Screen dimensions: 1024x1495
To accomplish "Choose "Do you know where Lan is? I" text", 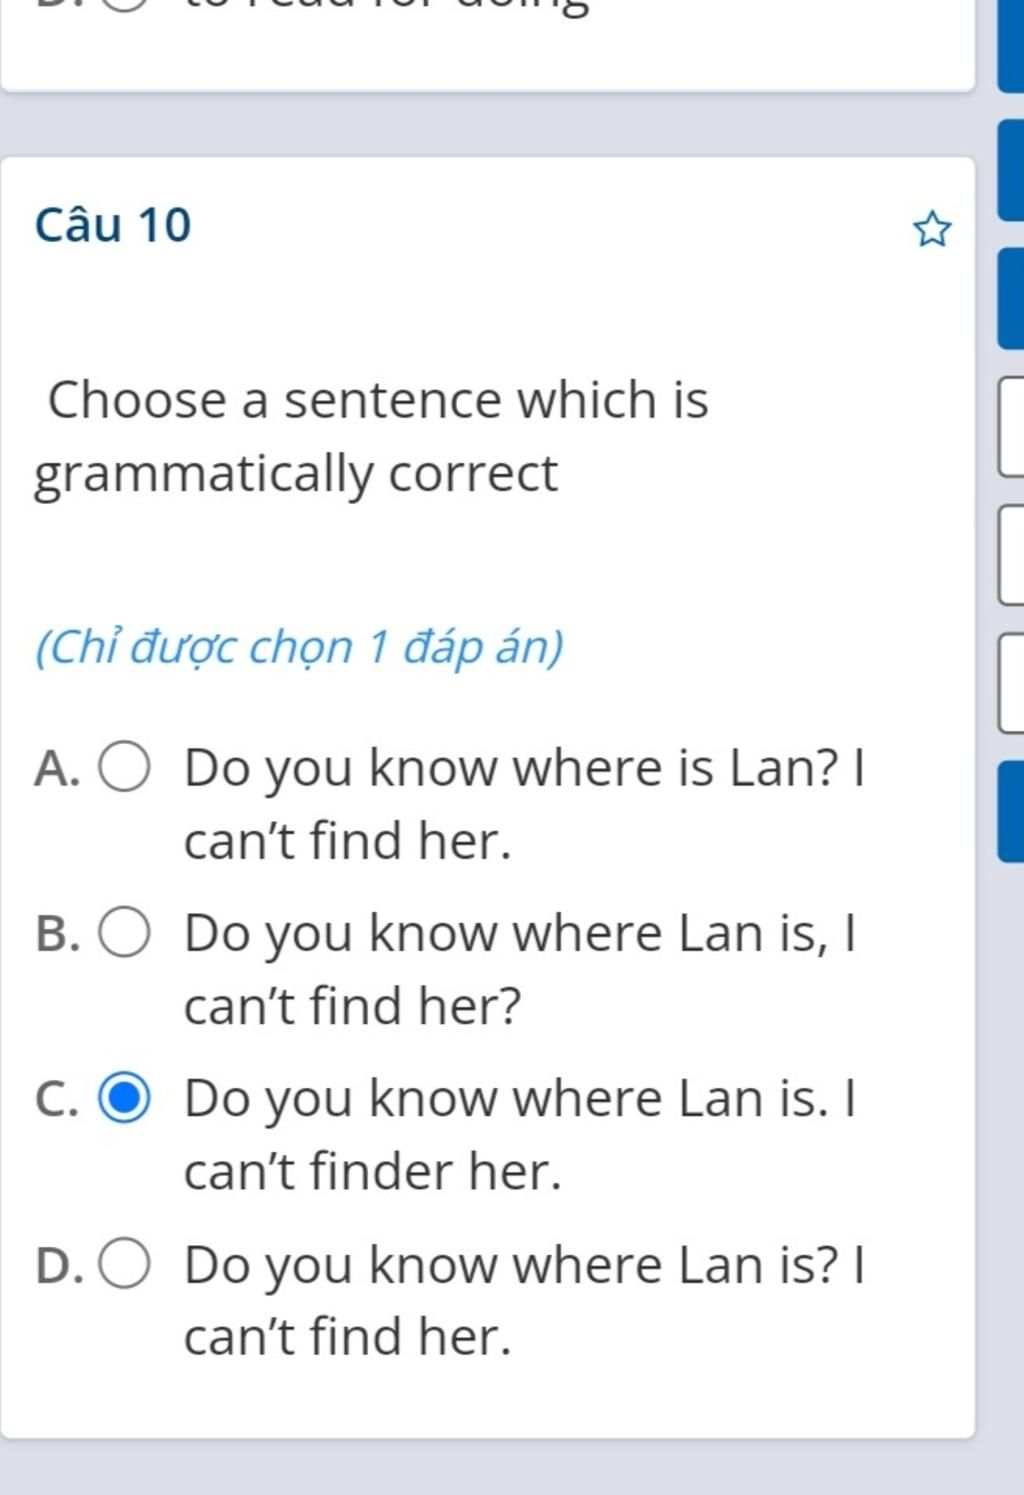I will pyautogui.click(x=524, y=1264).
